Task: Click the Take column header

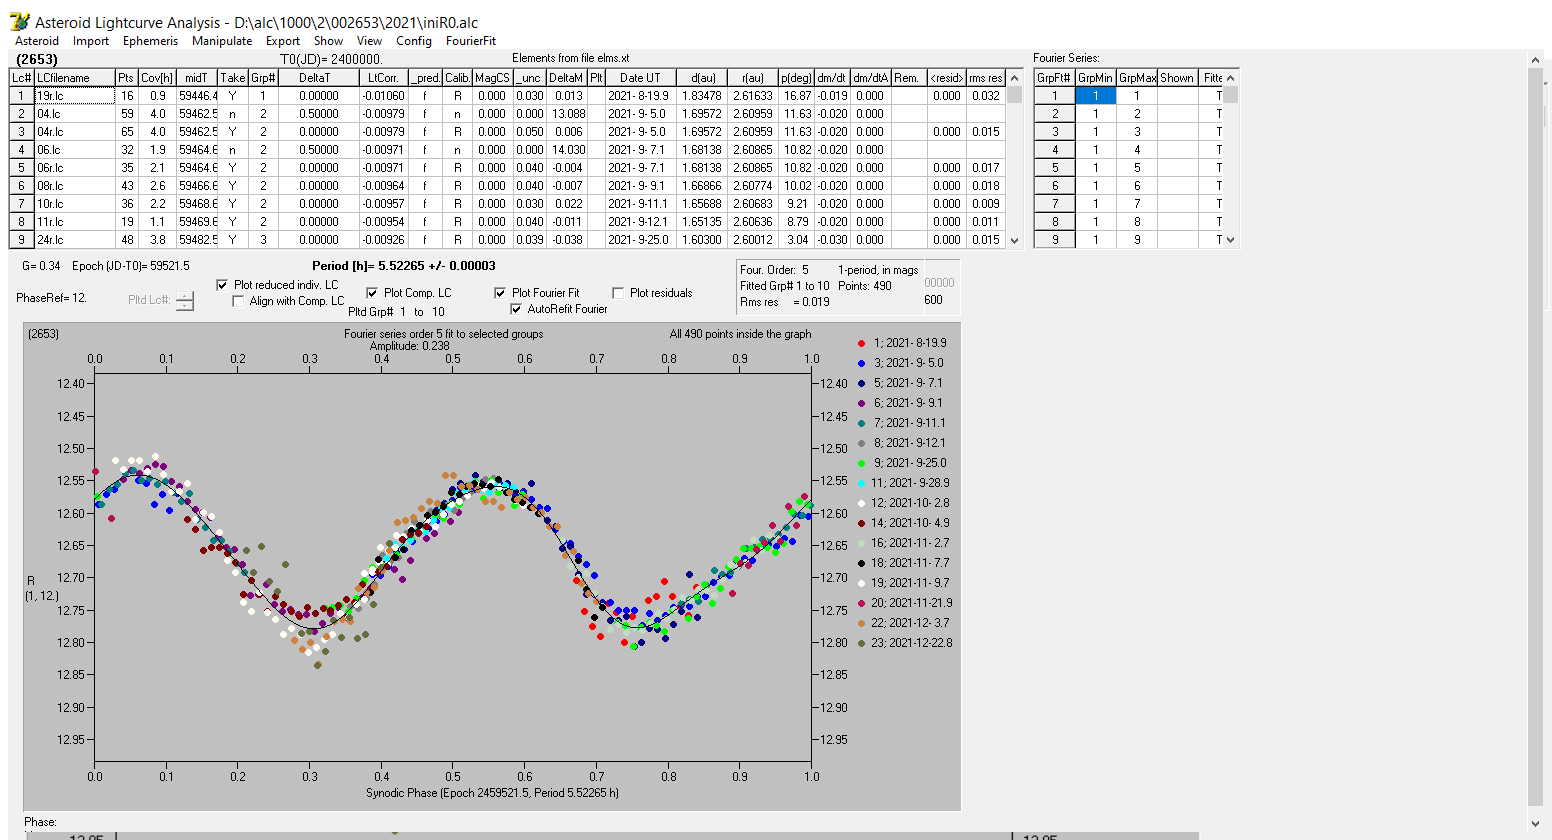Action: [x=233, y=78]
